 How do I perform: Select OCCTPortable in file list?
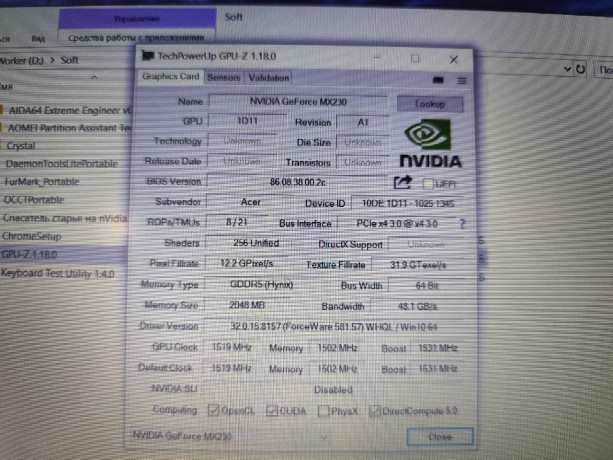click(34, 200)
